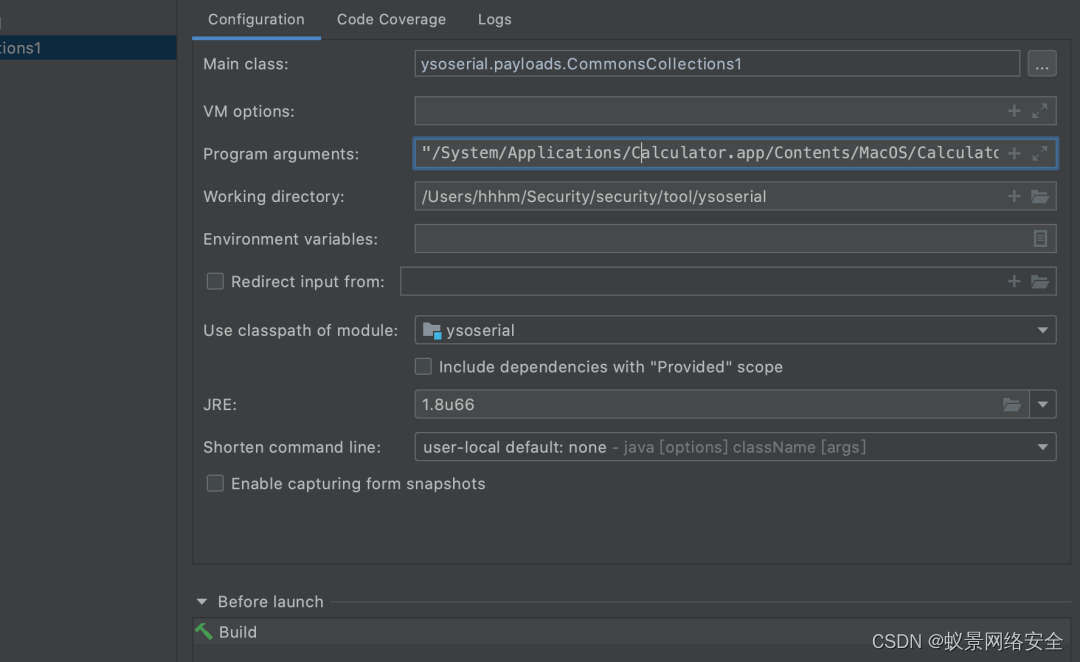Open the Logs tab
This screenshot has height=662, width=1080.
point(494,19)
